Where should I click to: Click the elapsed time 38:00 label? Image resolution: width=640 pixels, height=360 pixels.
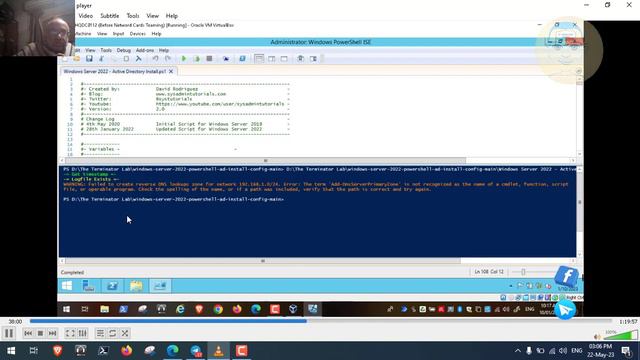(x=15, y=322)
